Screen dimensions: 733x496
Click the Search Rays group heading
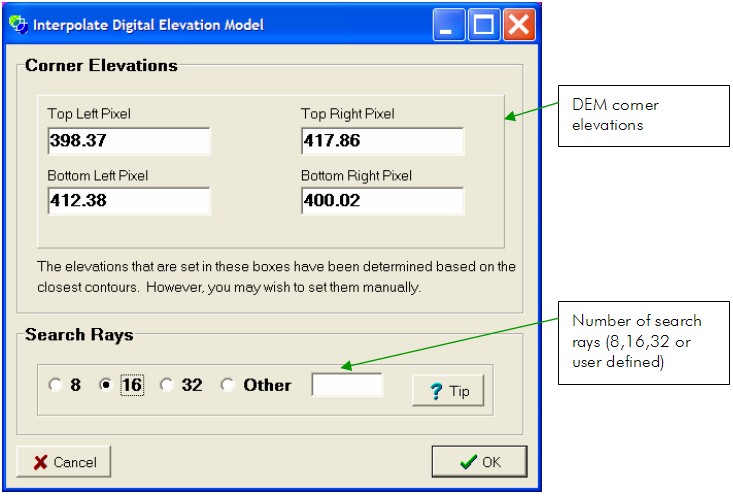point(79,336)
